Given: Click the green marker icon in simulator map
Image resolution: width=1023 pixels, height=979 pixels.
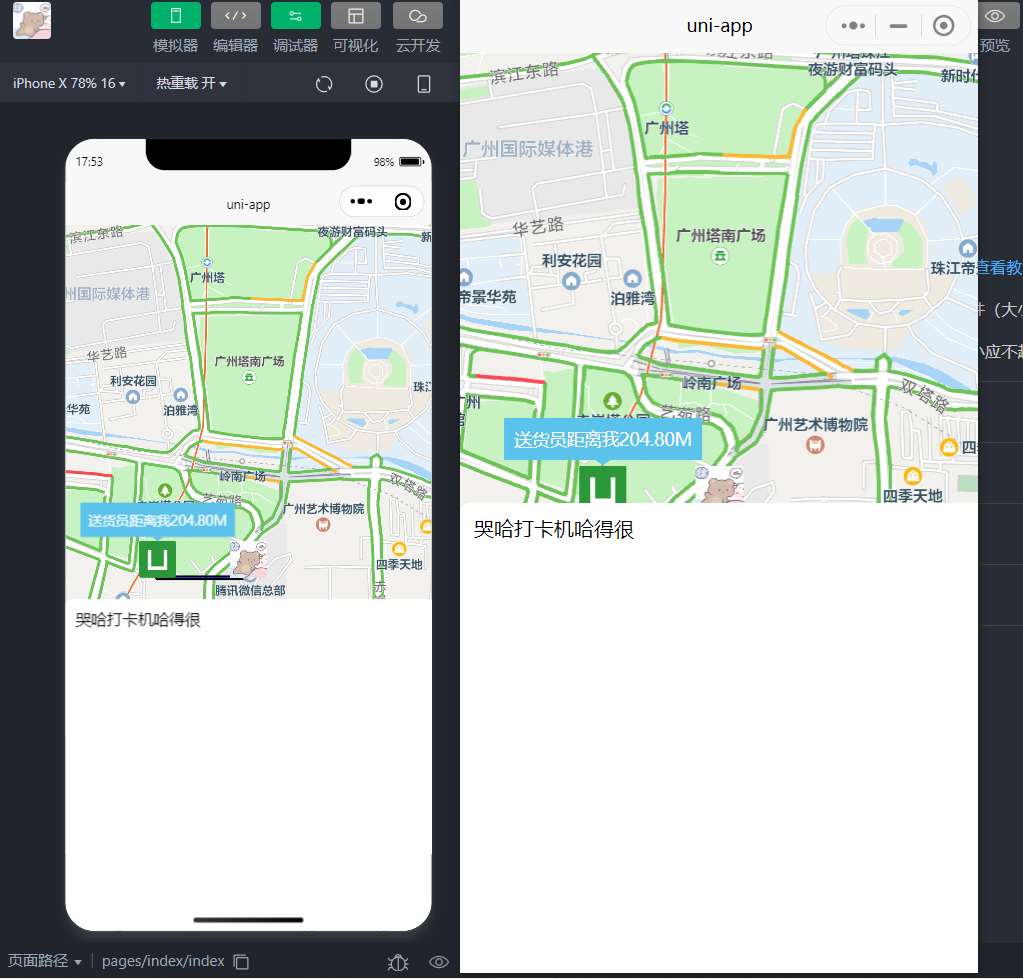Looking at the screenshot, I should (x=157, y=559).
